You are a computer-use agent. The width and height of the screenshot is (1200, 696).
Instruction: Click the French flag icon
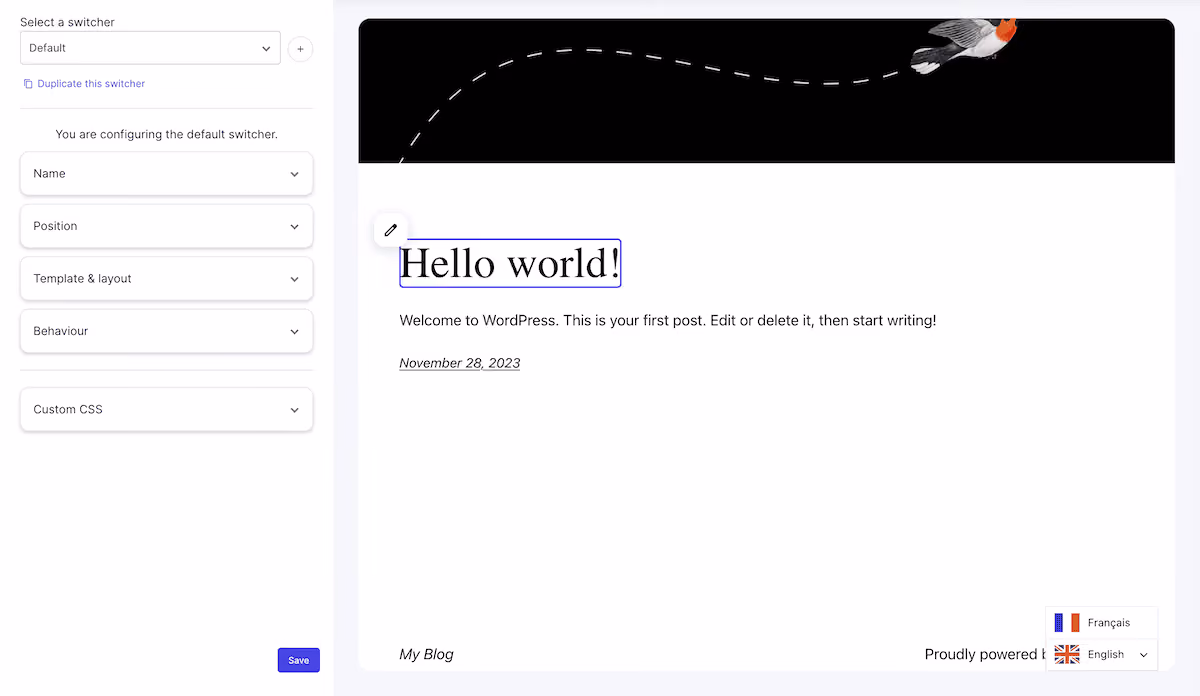(x=1067, y=623)
